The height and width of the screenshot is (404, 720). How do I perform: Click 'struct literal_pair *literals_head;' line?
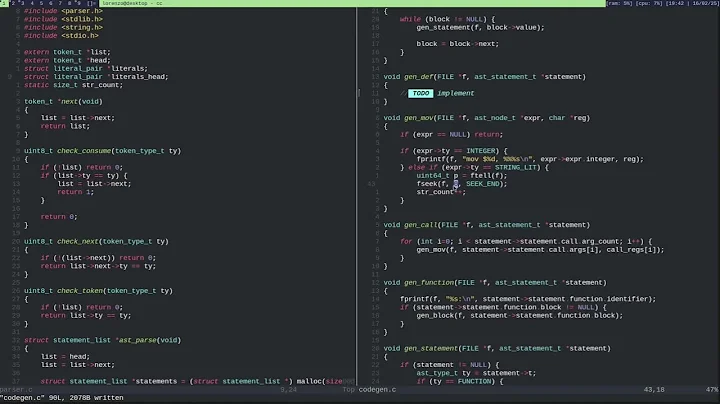click(96, 77)
